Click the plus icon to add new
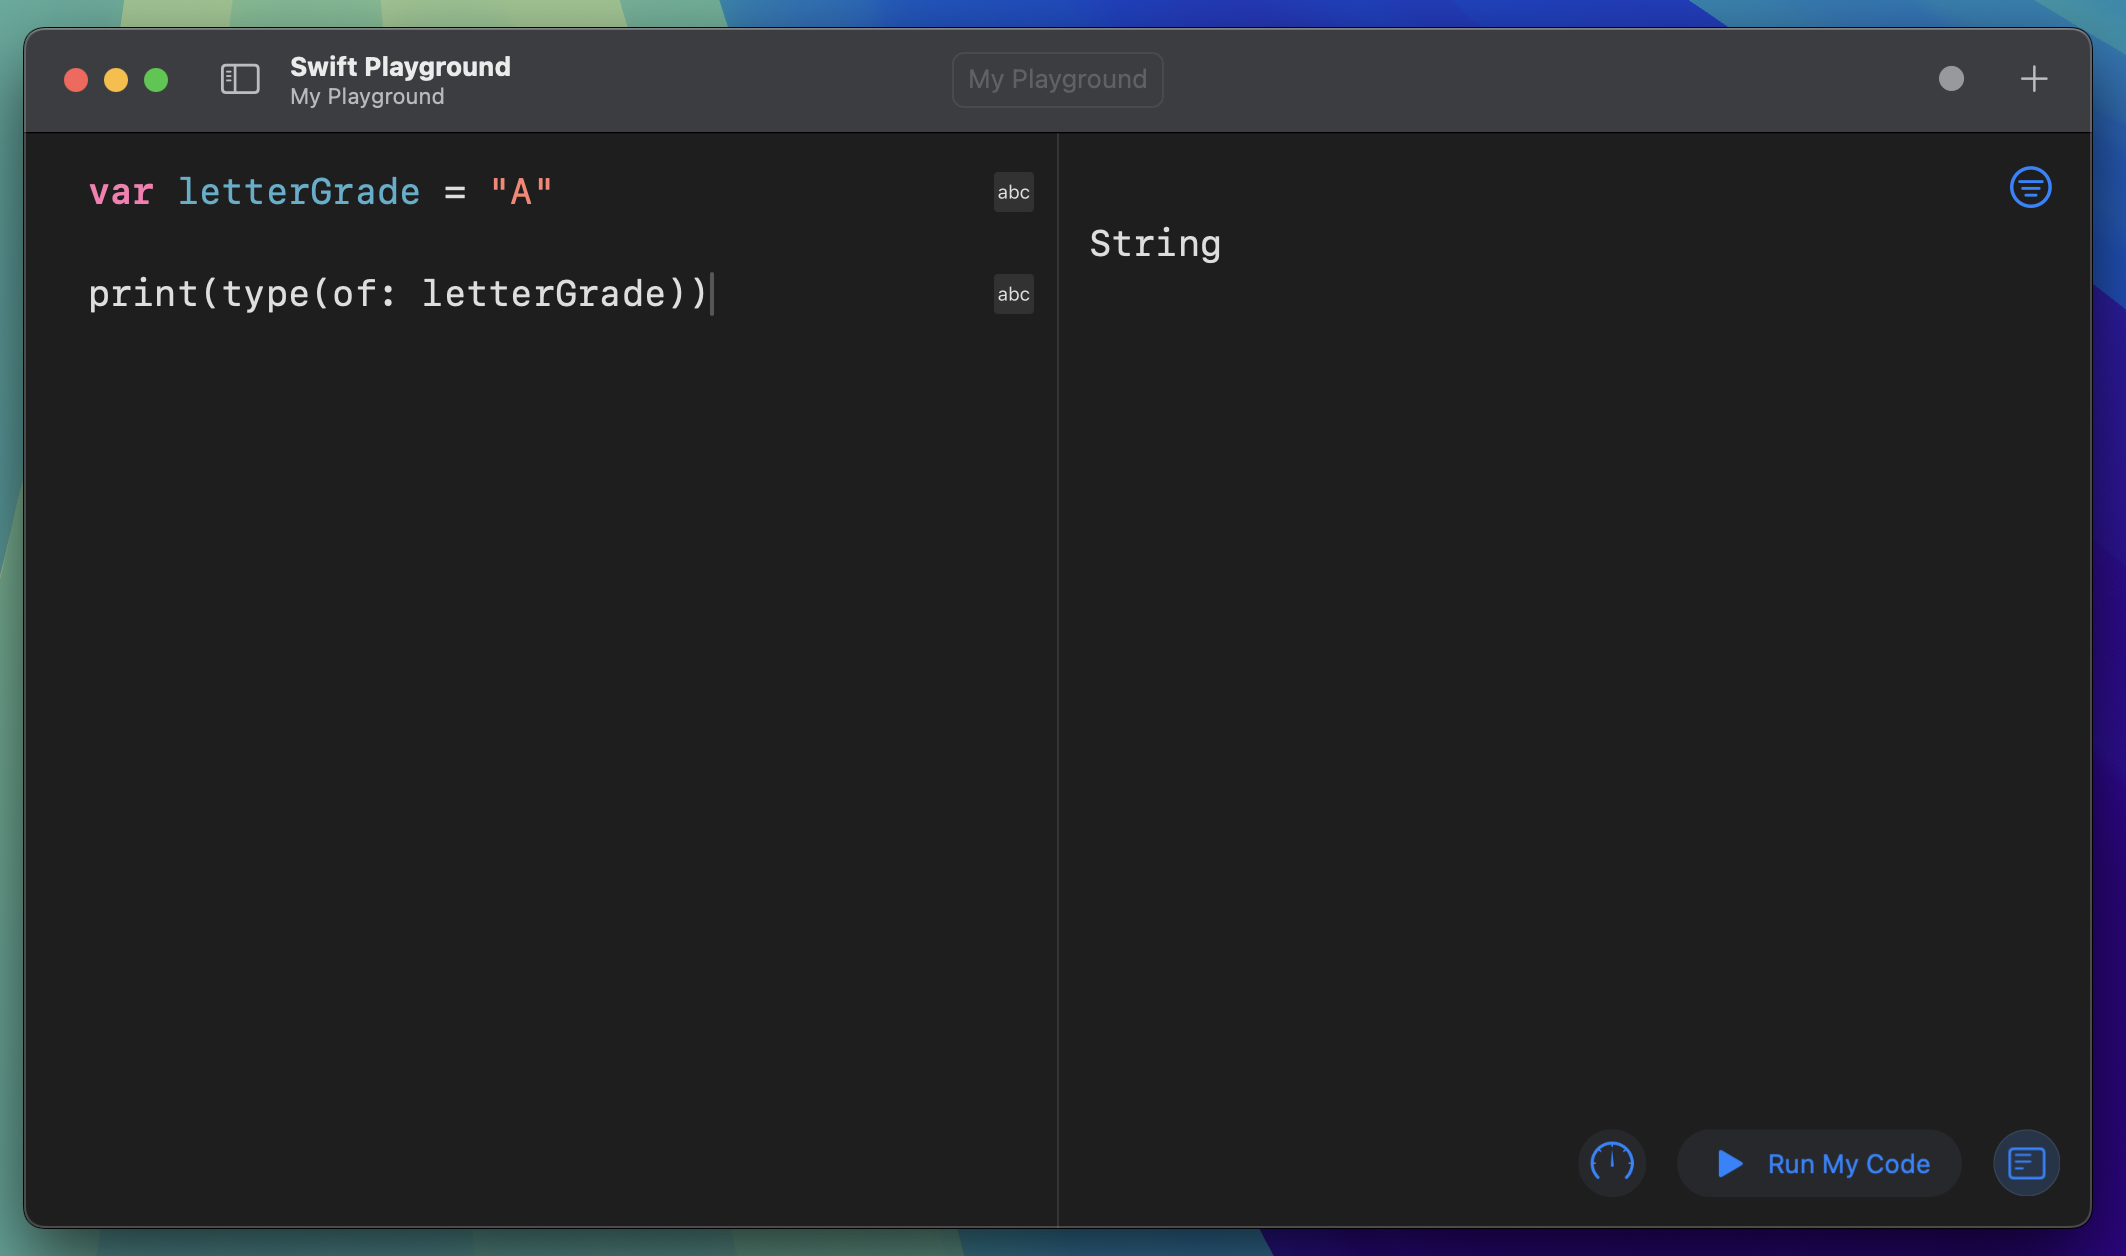This screenshot has height=1256, width=2126. pos(2033,79)
